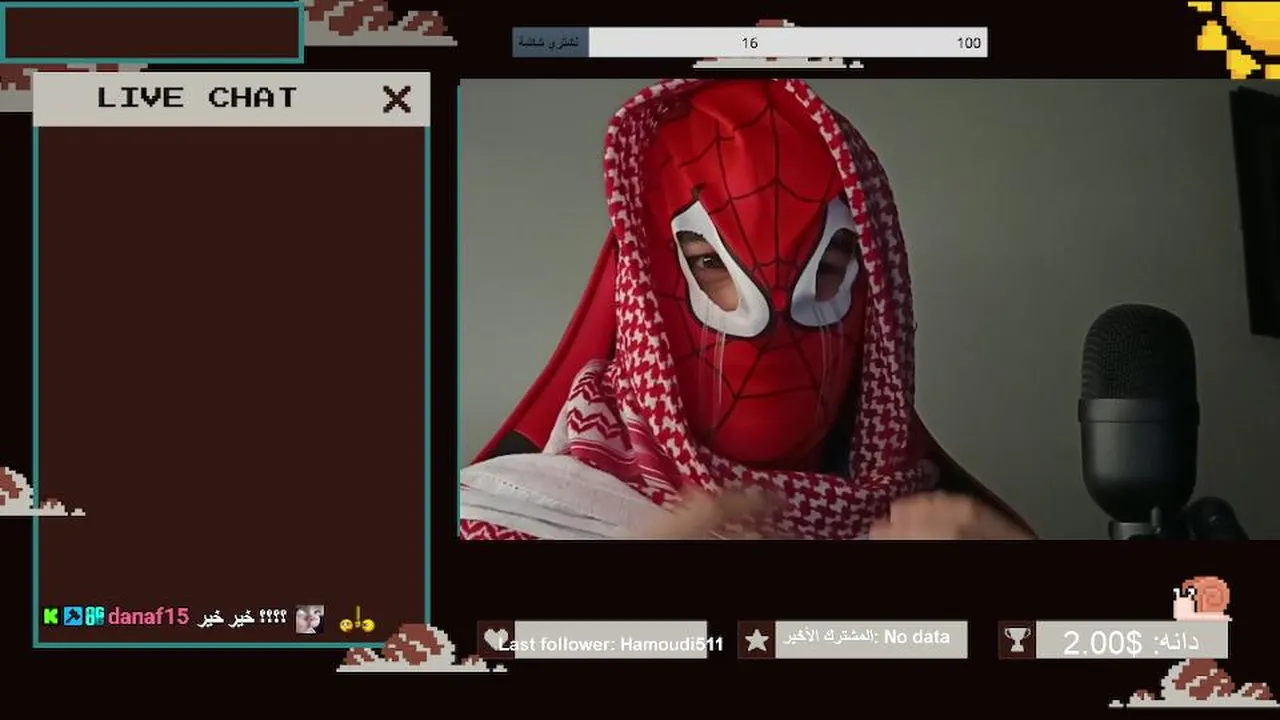The width and height of the screenshot is (1280, 720).
Task: Click the 100 goal value on the bar
Action: click(968, 43)
